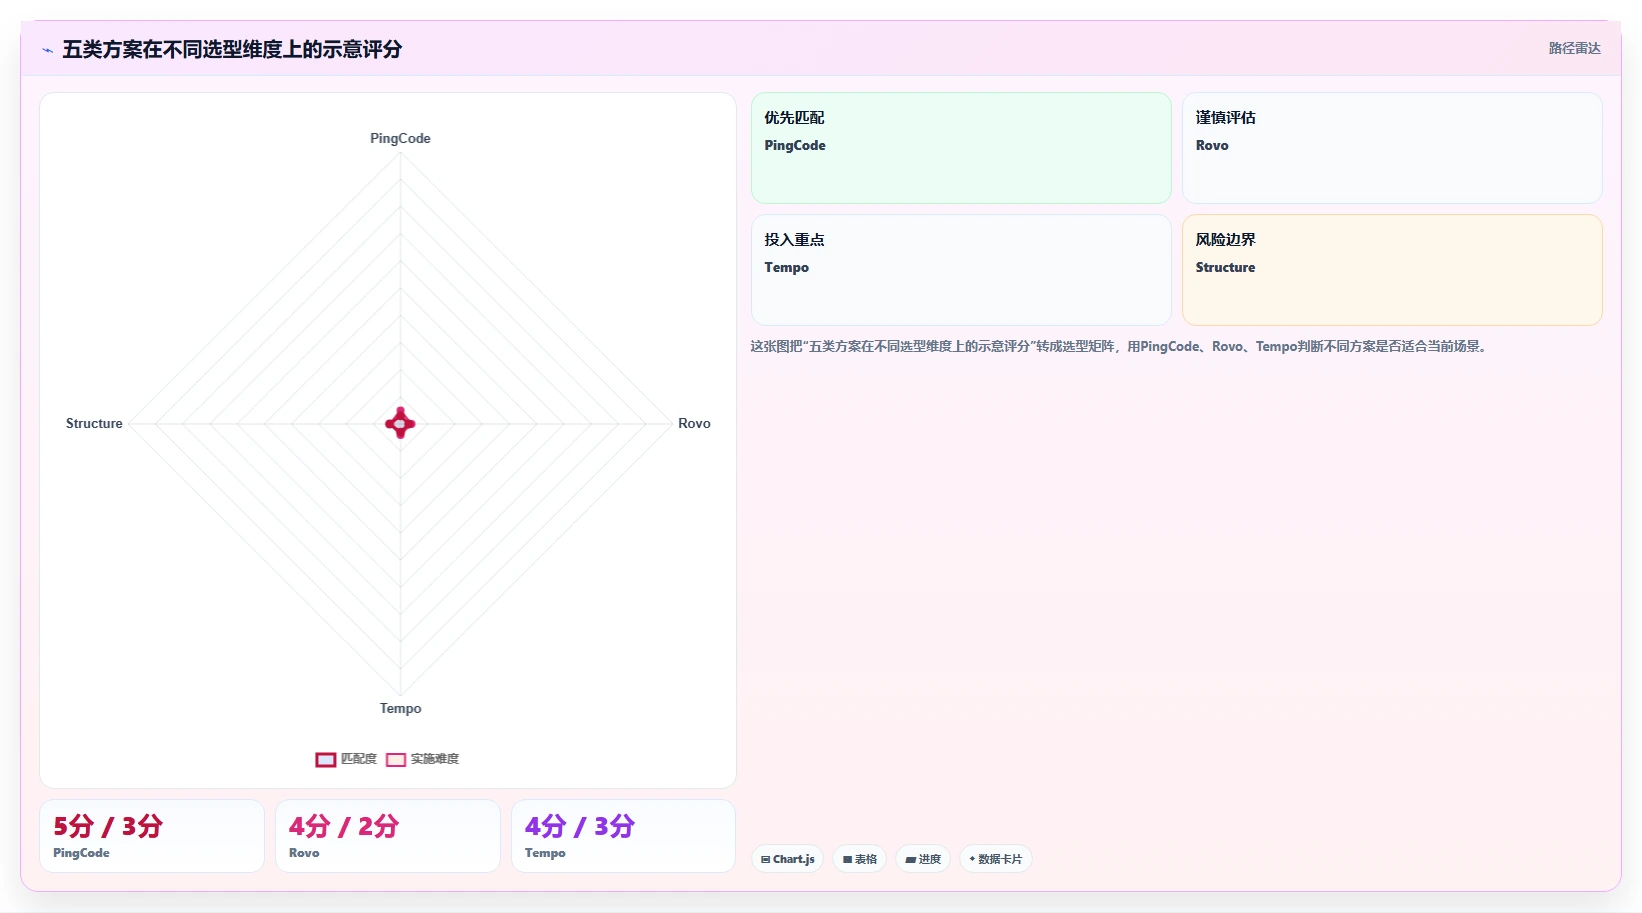Open the 优先匹配 PingCode card
The image size is (1642, 913).
[961, 148]
